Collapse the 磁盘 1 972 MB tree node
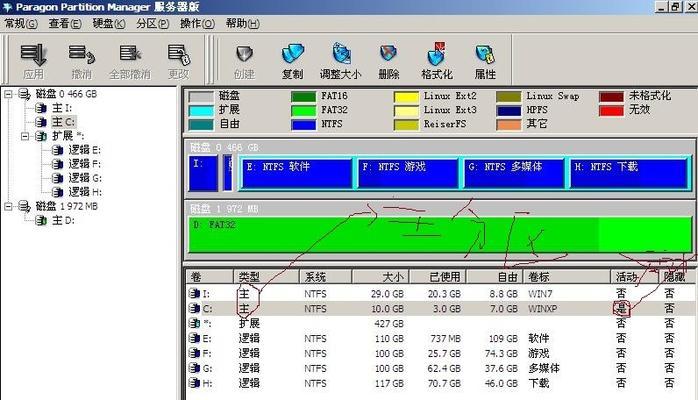The width and height of the screenshot is (698, 400). tap(8, 206)
